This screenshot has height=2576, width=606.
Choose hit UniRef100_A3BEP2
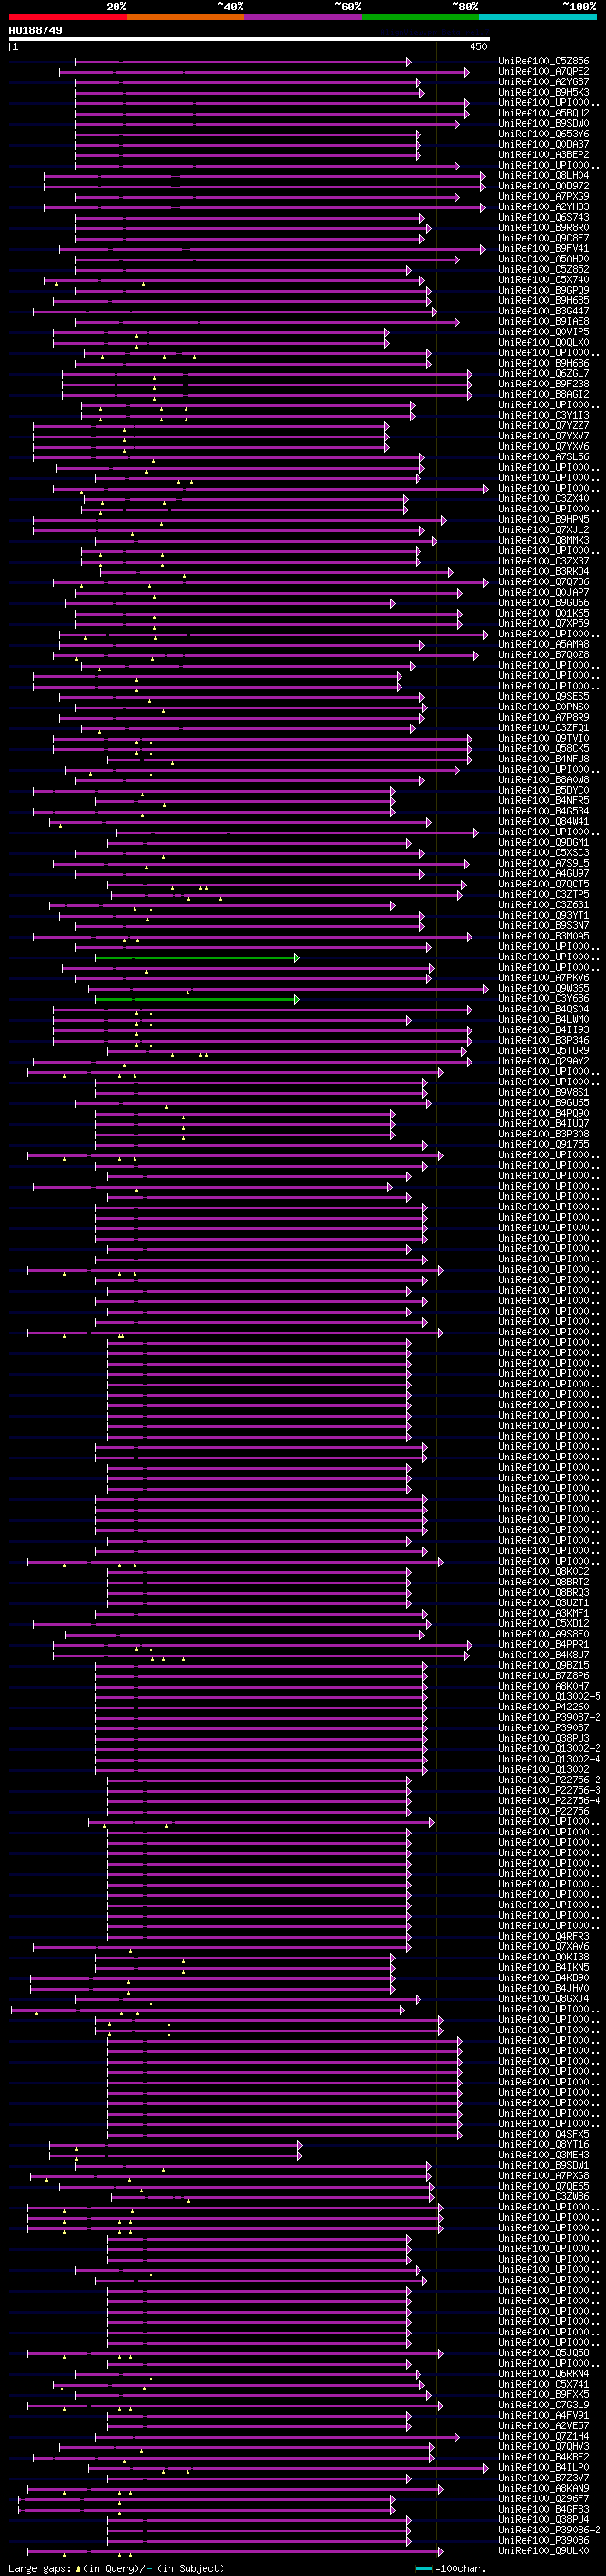pyautogui.click(x=544, y=155)
